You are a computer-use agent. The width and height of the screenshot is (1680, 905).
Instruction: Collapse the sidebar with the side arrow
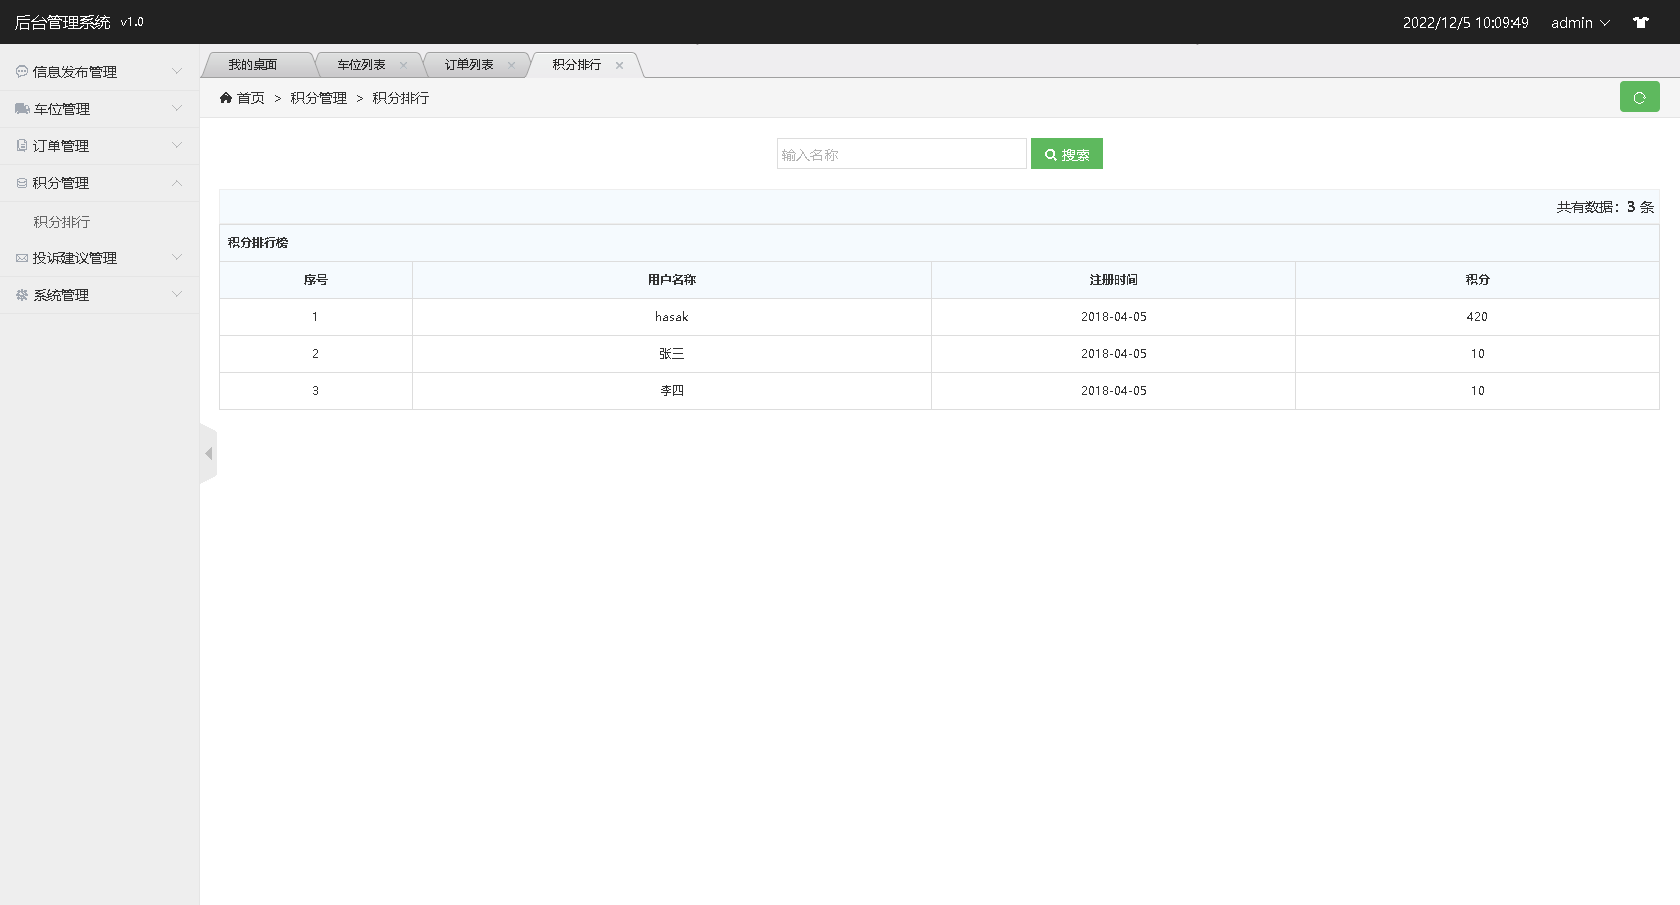click(209, 453)
